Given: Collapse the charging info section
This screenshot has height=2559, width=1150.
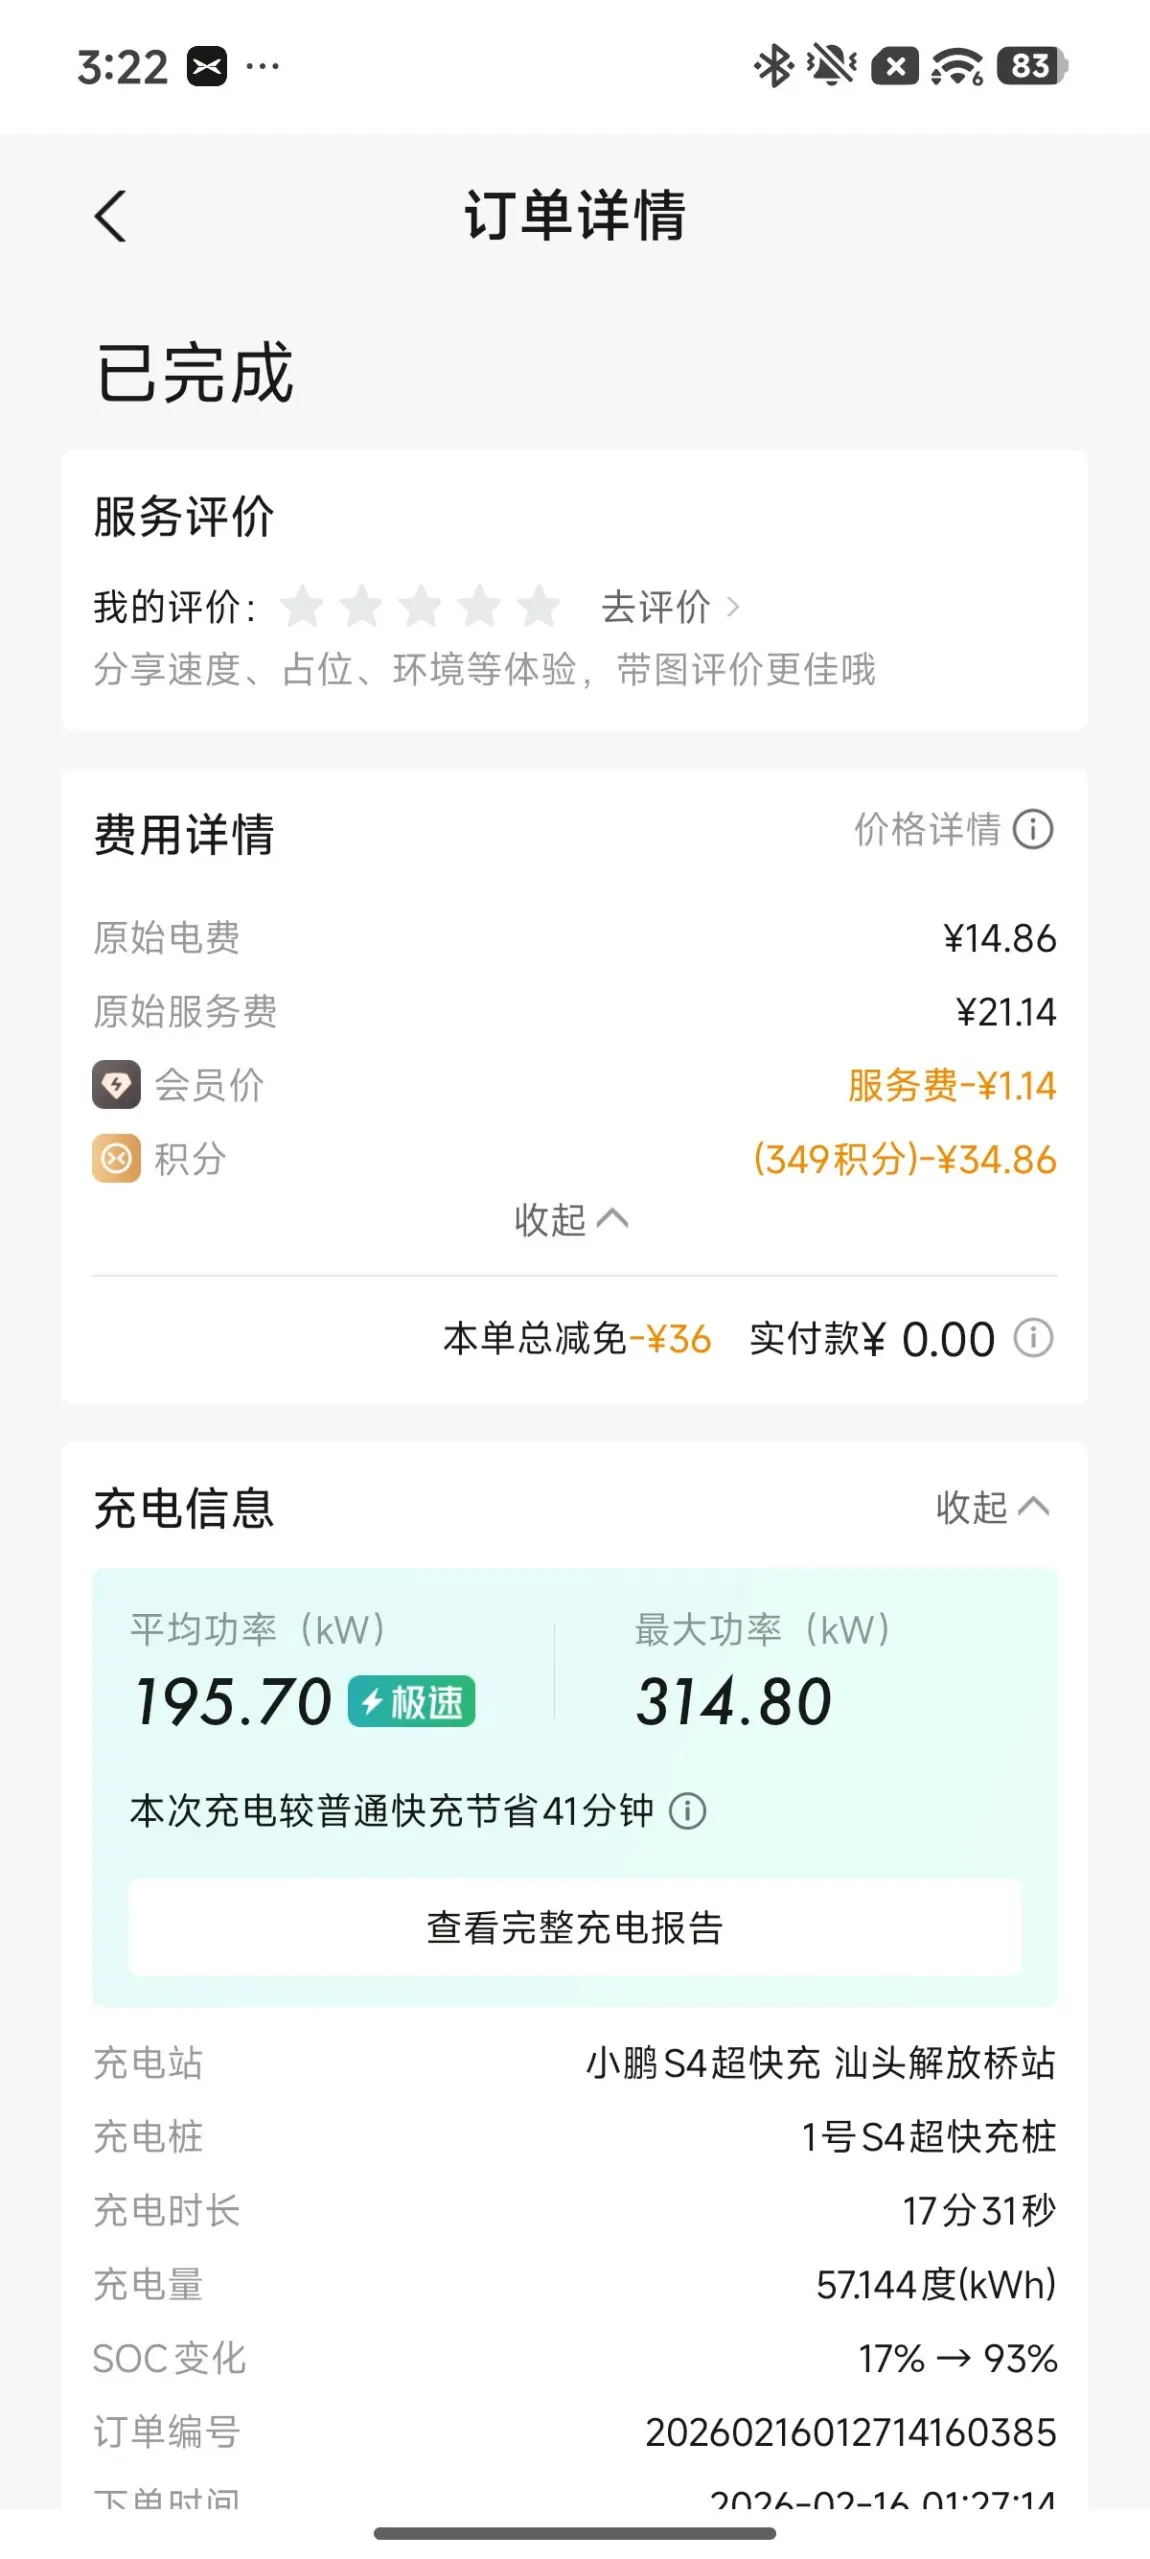Looking at the screenshot, I should point(991,1507).
